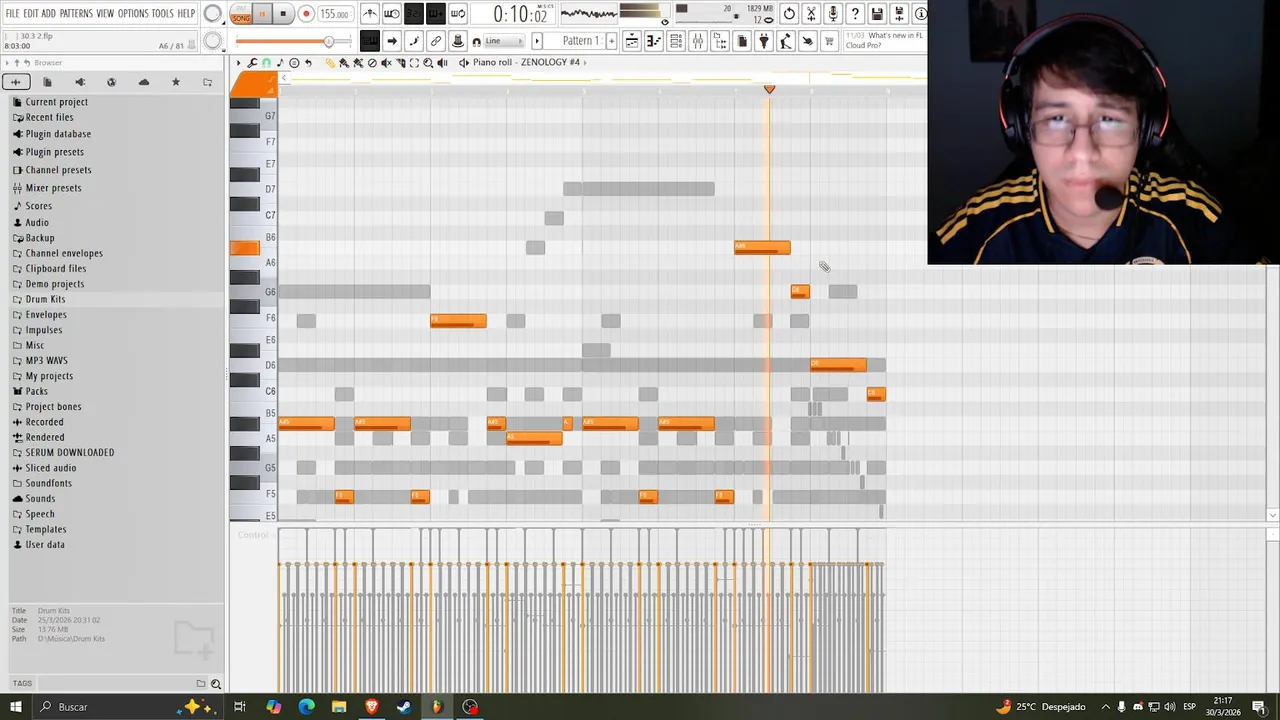
Task: Open the render/export audio icon
Action: tap(899, 14)
